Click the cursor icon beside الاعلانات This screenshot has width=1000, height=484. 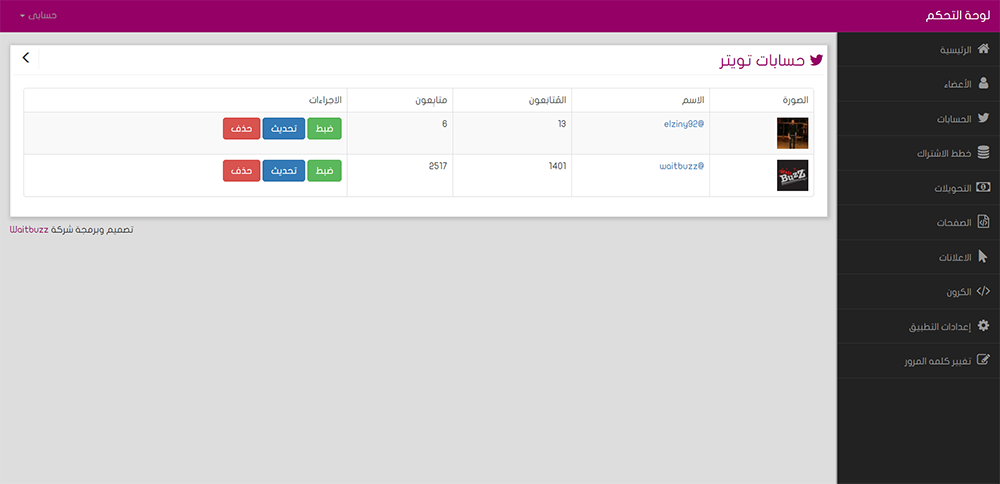[x=983, y=256]
